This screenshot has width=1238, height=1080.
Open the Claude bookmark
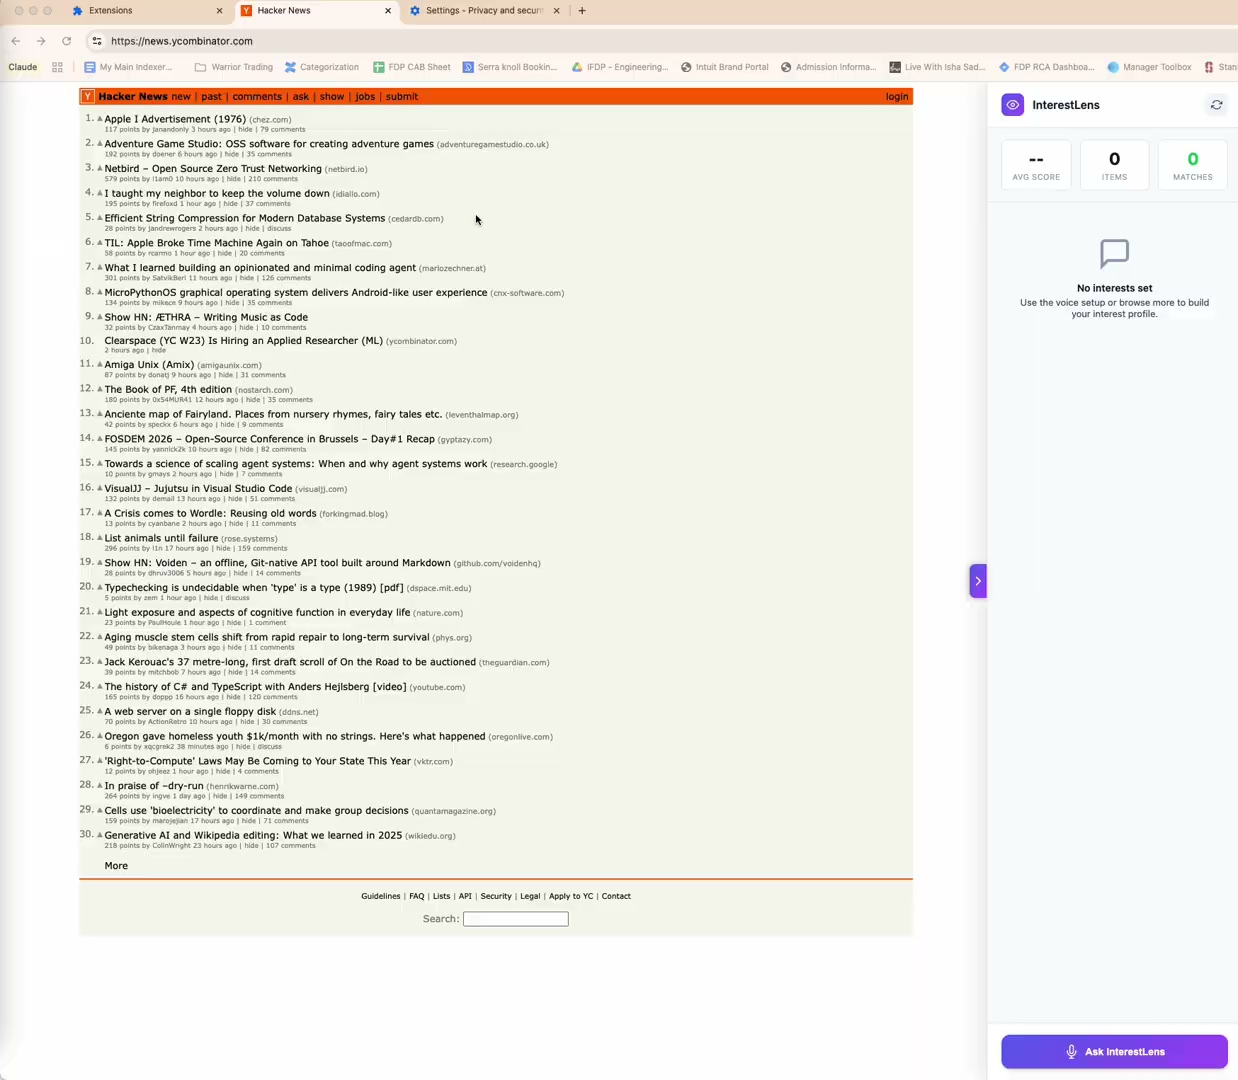coord(23,67)
